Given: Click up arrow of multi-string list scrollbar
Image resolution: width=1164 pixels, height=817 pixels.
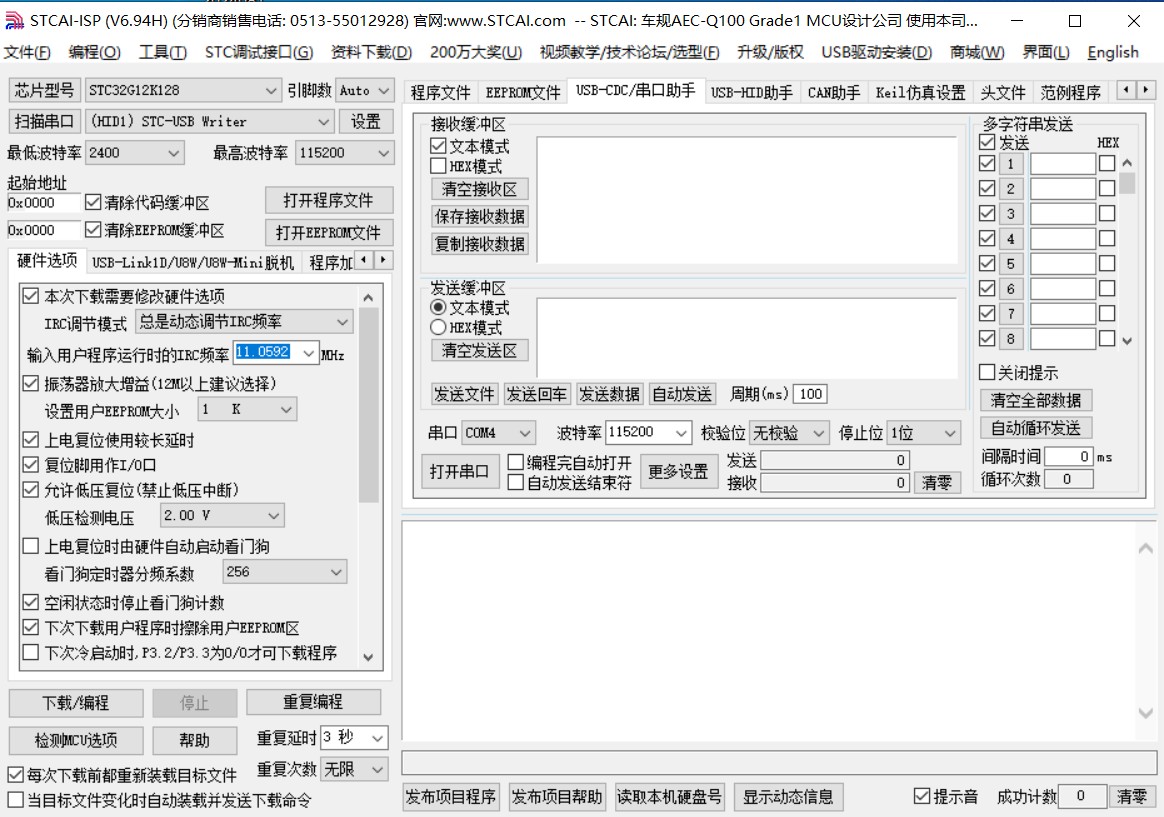Looking at the screenshot, I should pyautogui.click(x=1127, y=163).
